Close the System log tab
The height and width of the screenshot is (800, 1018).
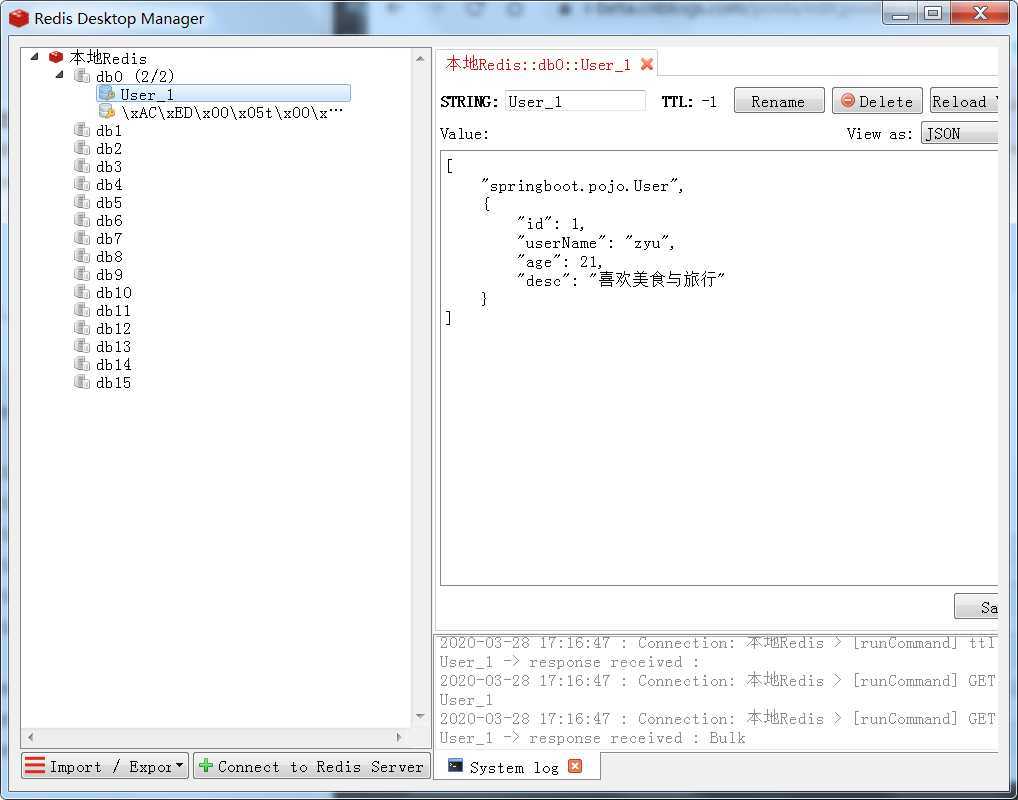click(x=575, y=766)
